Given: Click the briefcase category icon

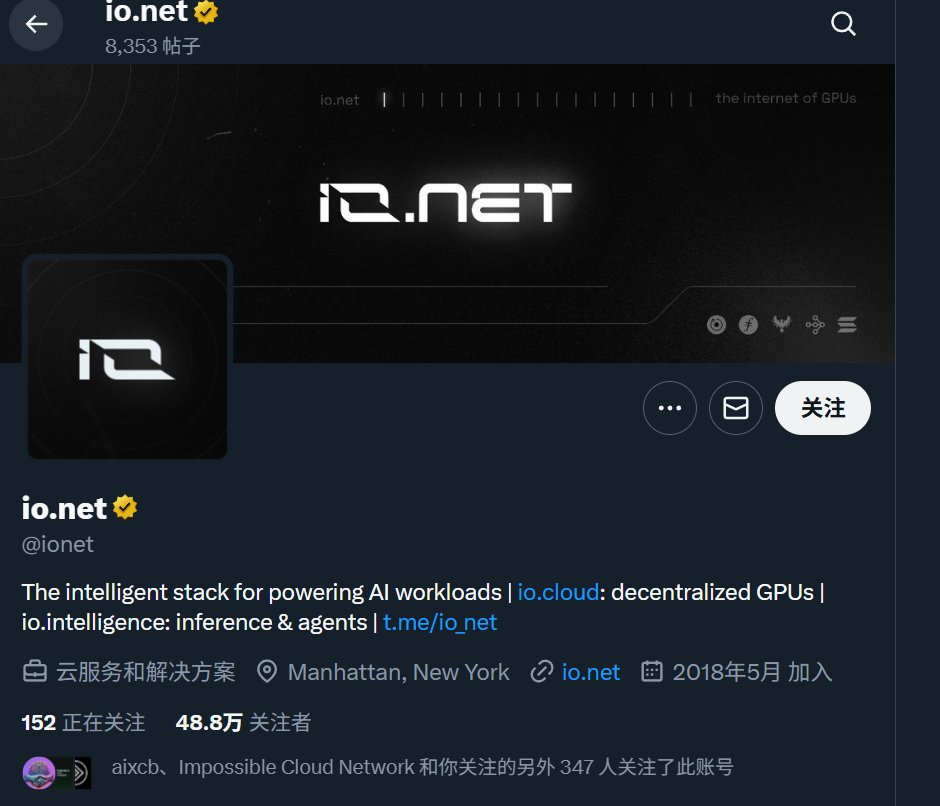Looking at the screenshot, I should (x=35, y=672).
